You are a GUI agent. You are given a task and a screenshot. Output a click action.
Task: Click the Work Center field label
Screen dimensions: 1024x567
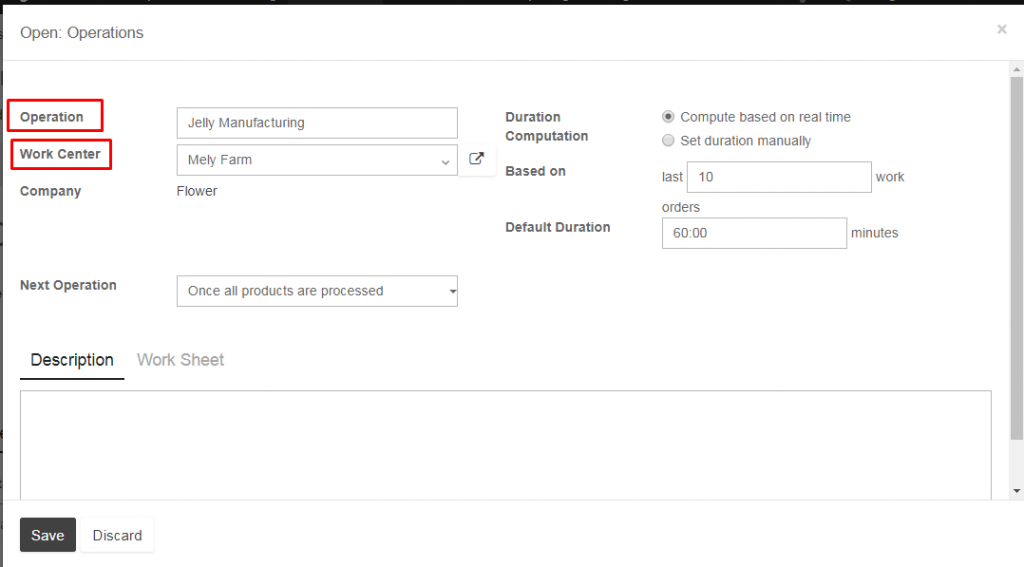click(60, 154)
